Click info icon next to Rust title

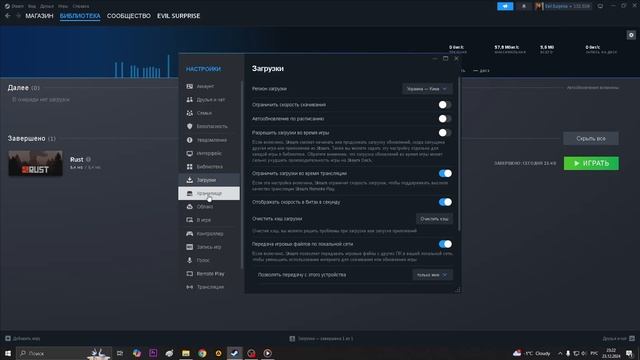[89, 160]
